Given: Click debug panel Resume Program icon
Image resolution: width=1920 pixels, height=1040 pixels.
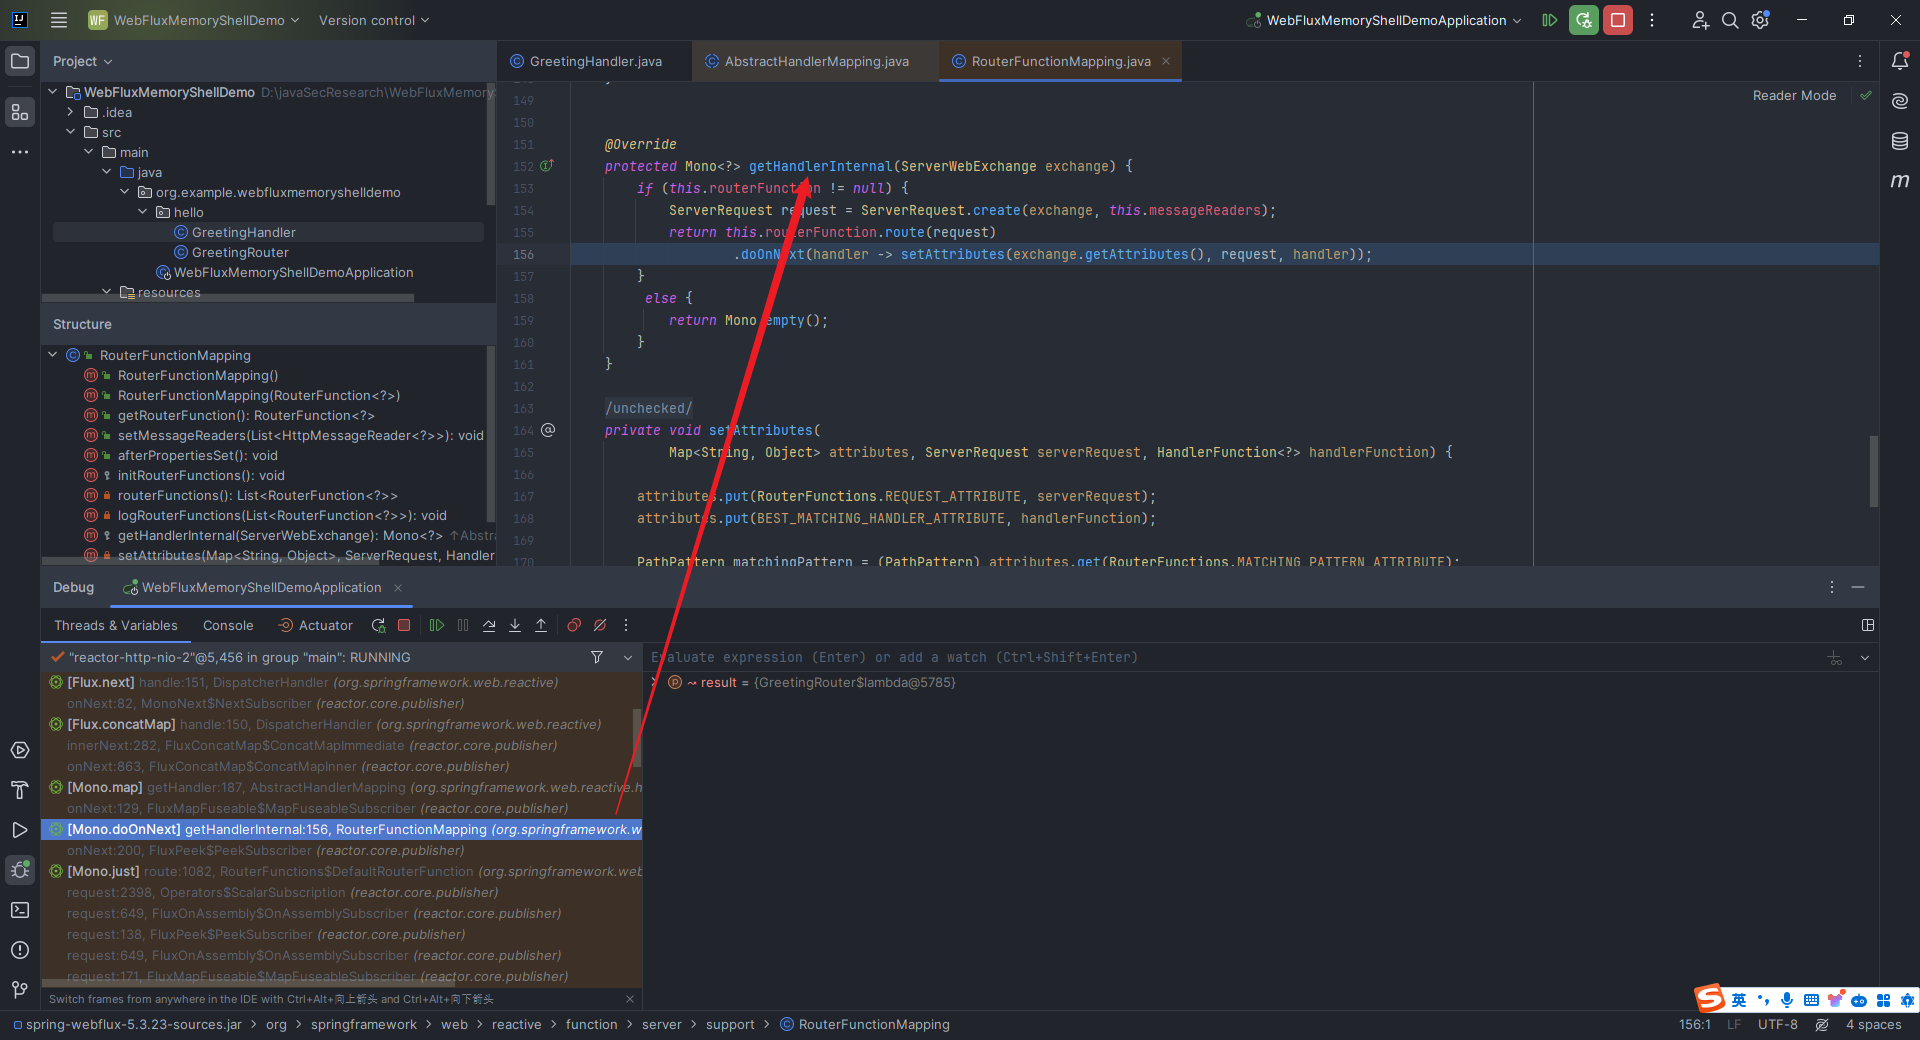Looking at the screenshot, I should [x=437, y=625].
